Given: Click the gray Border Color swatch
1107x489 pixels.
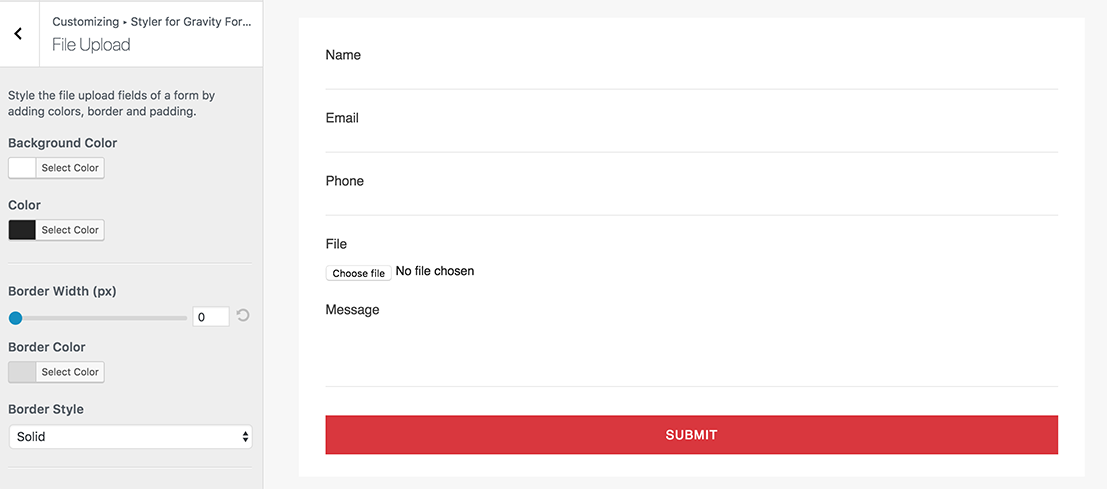Looking at the screenshot, I should (x=22, y=372).
